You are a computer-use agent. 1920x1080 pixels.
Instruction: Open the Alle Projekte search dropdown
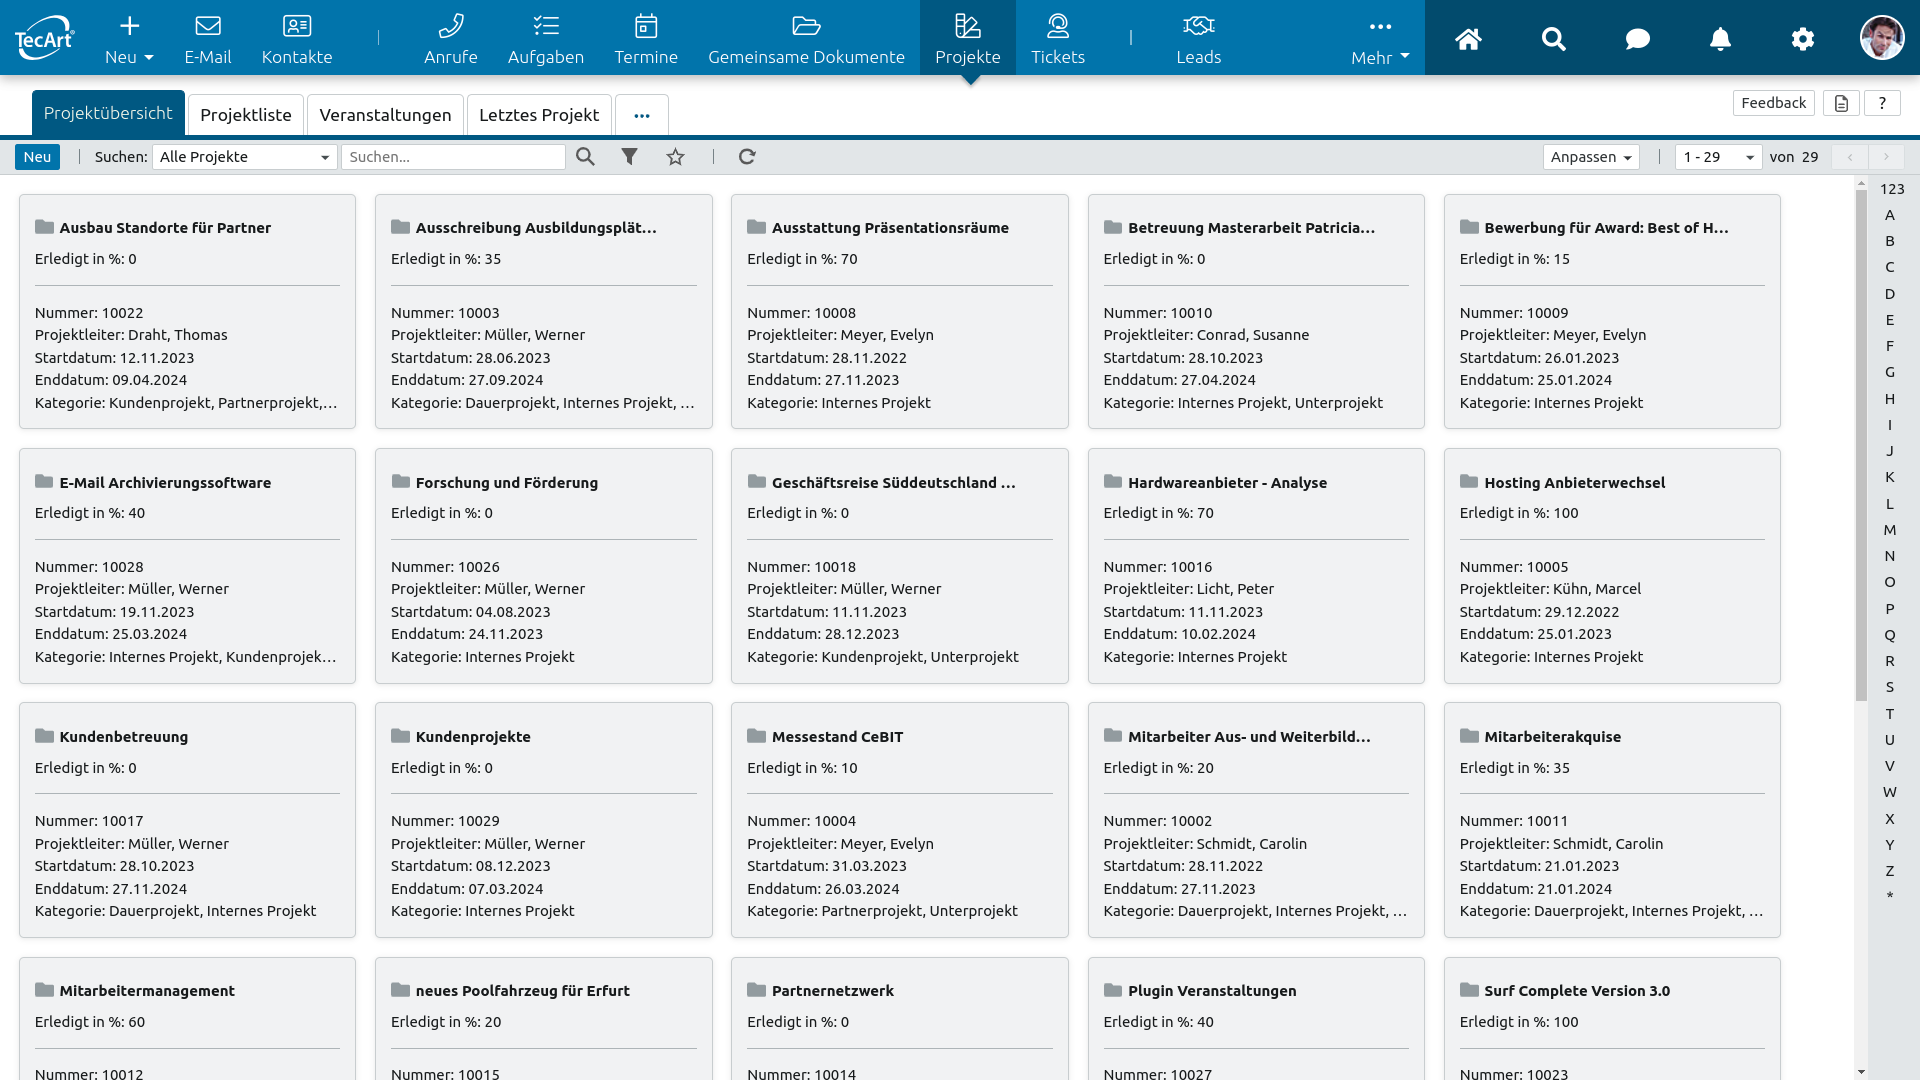244,157
